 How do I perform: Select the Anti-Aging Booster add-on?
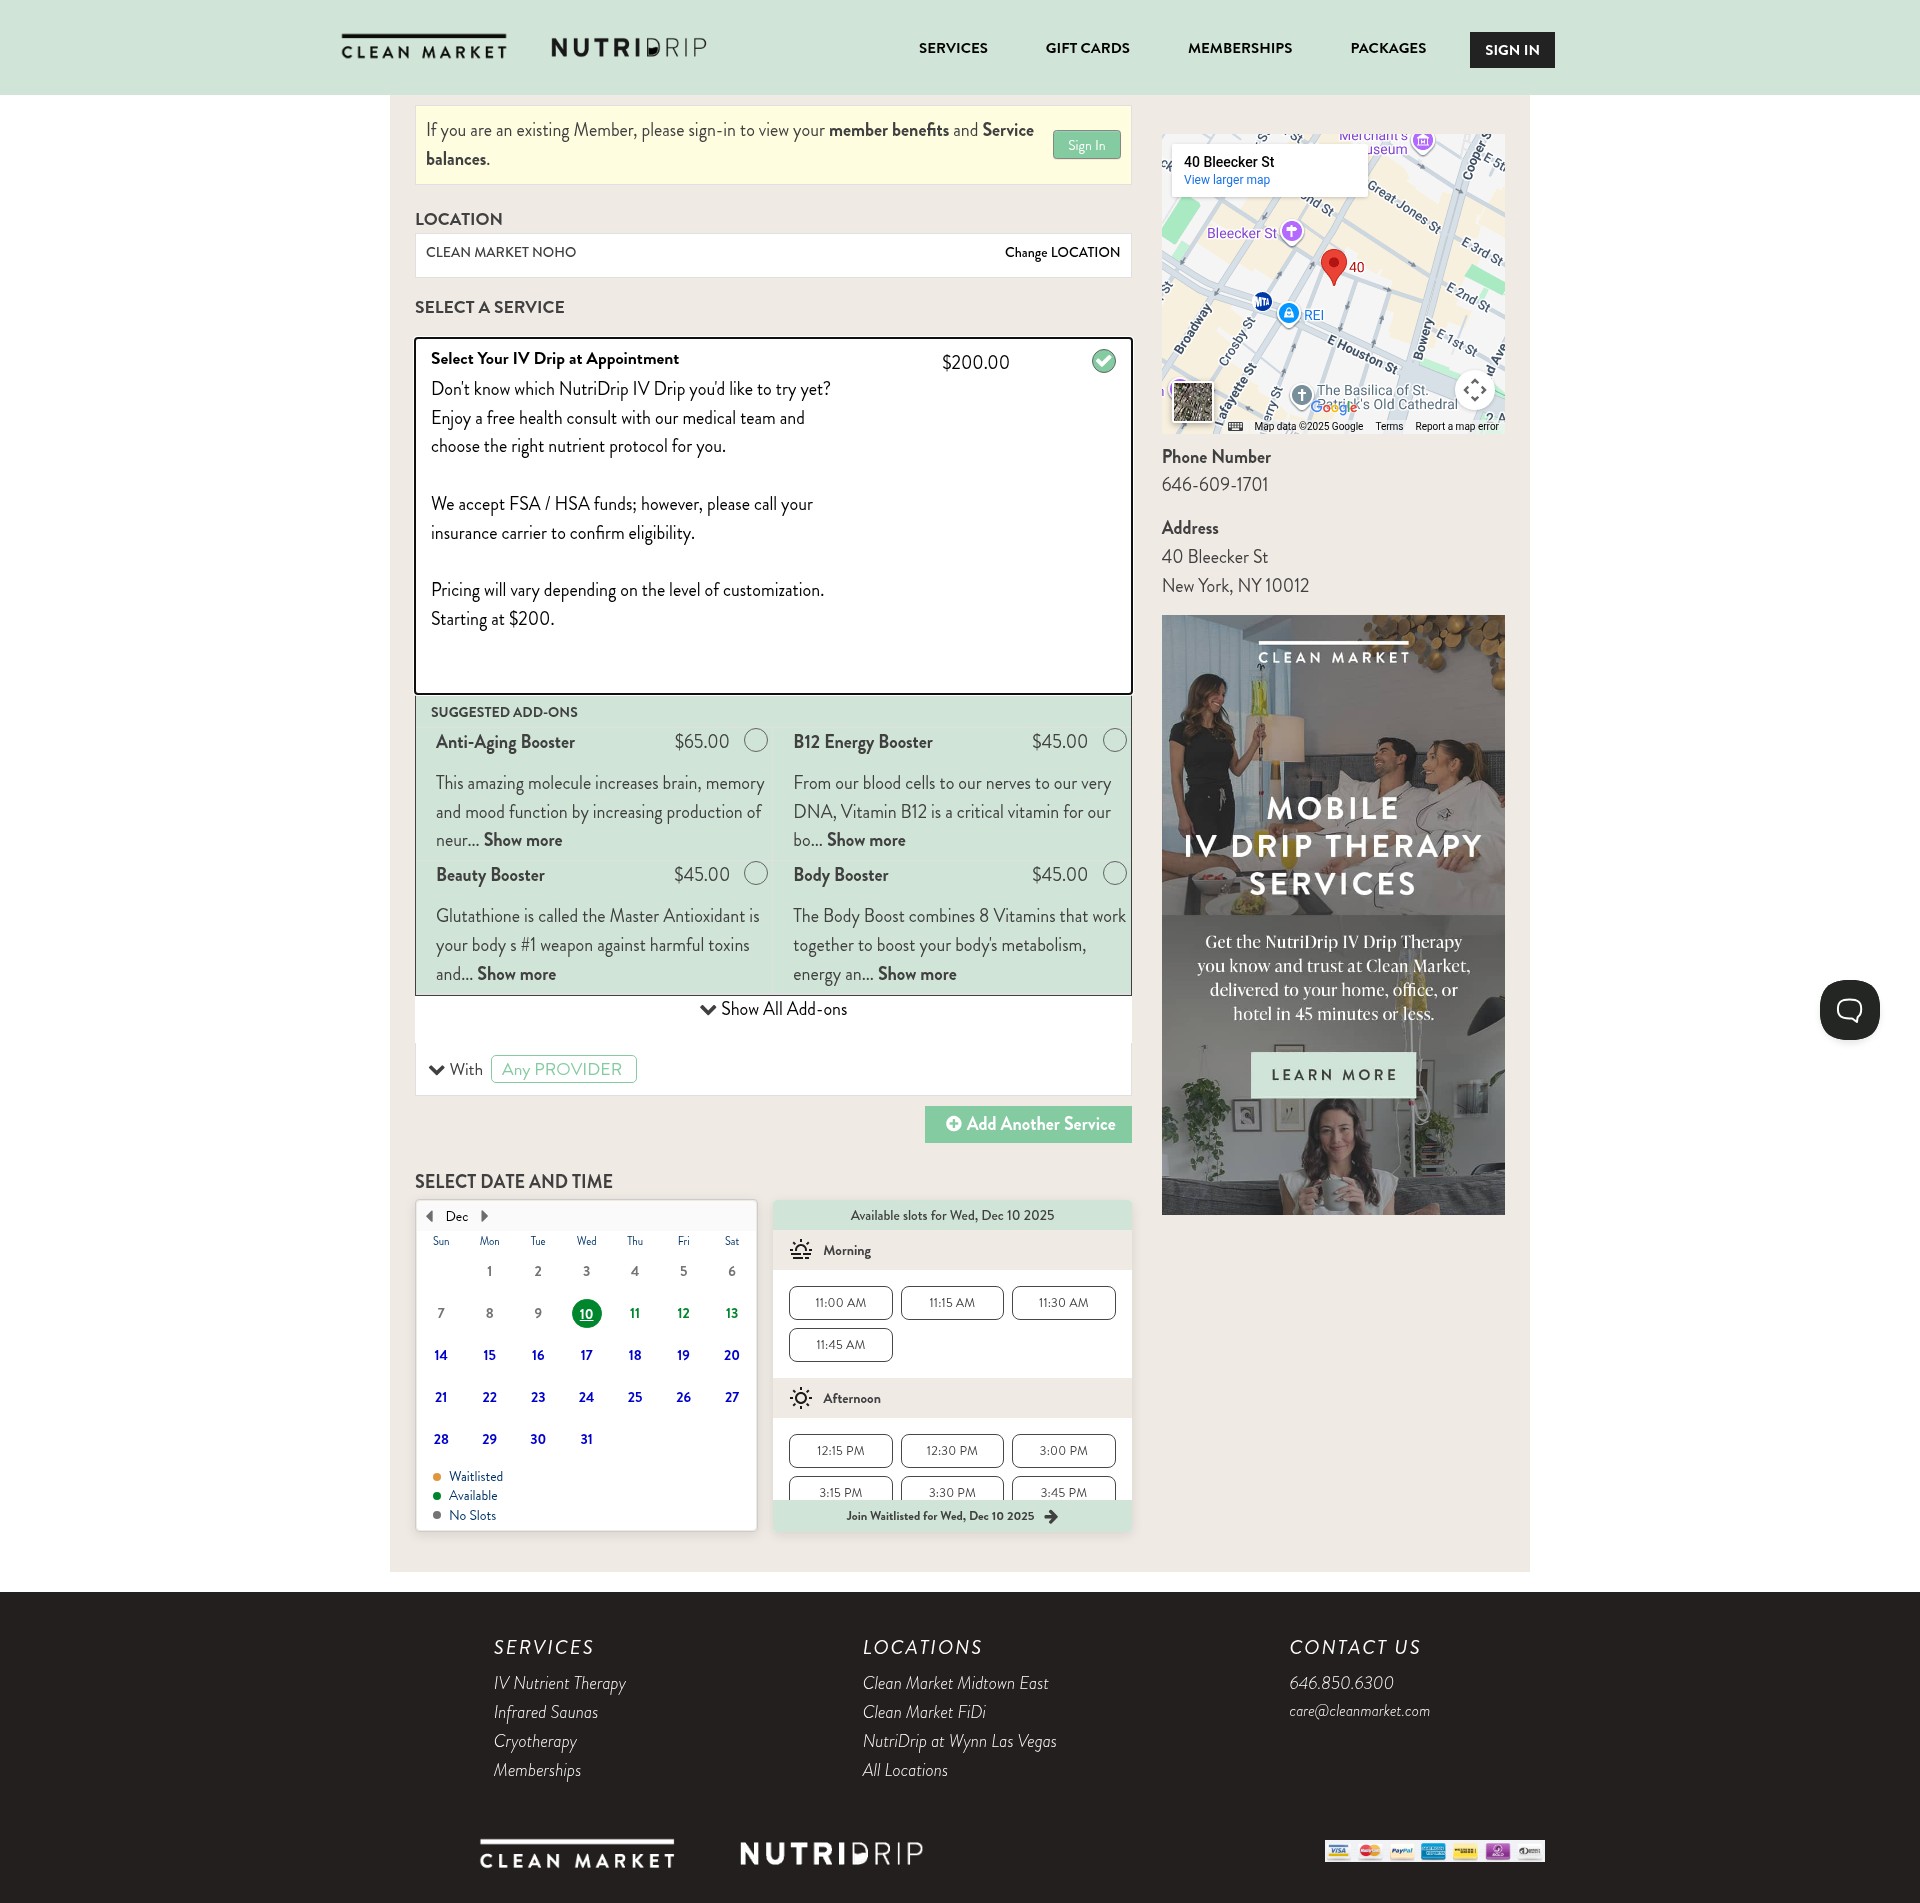coord(756,740)
